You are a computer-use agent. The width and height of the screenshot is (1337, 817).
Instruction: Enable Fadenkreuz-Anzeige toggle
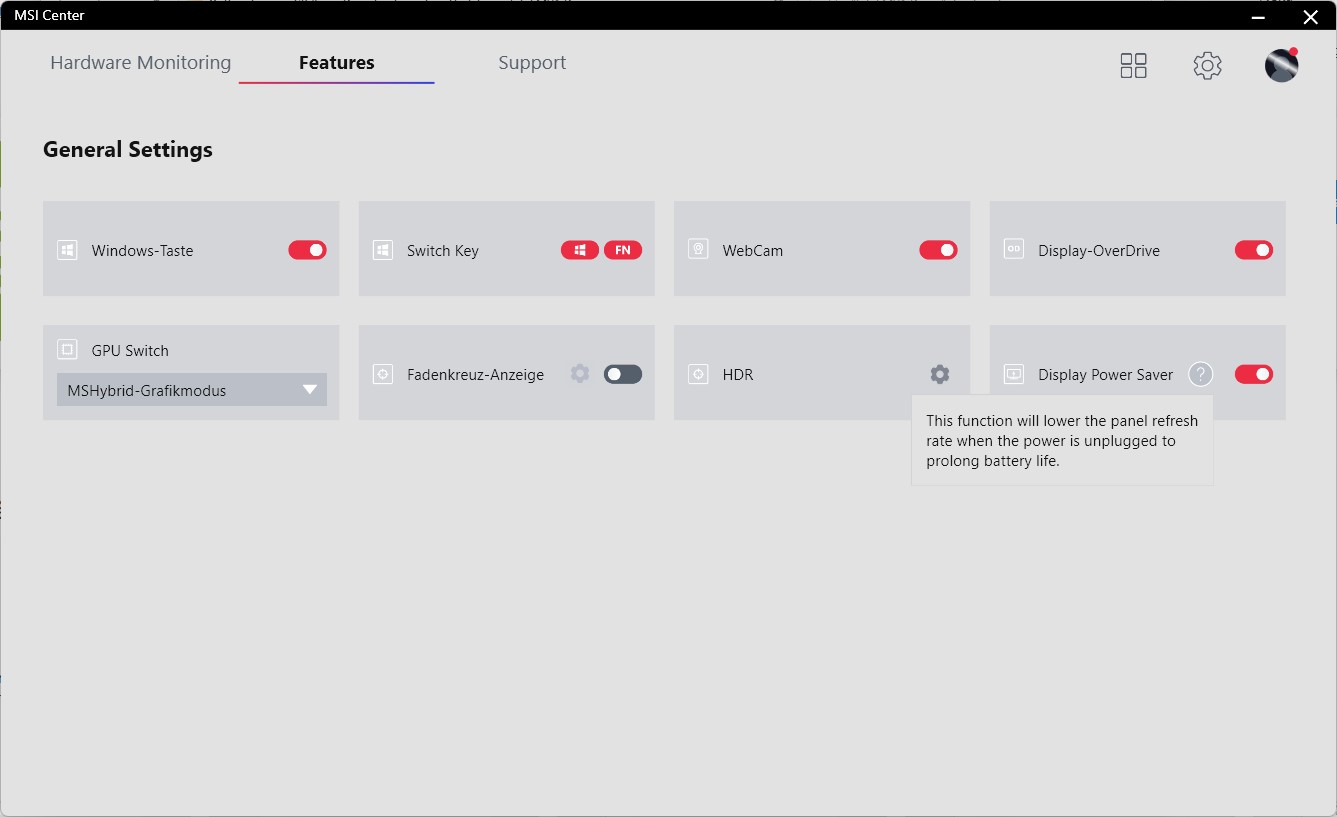pos(623,374)
